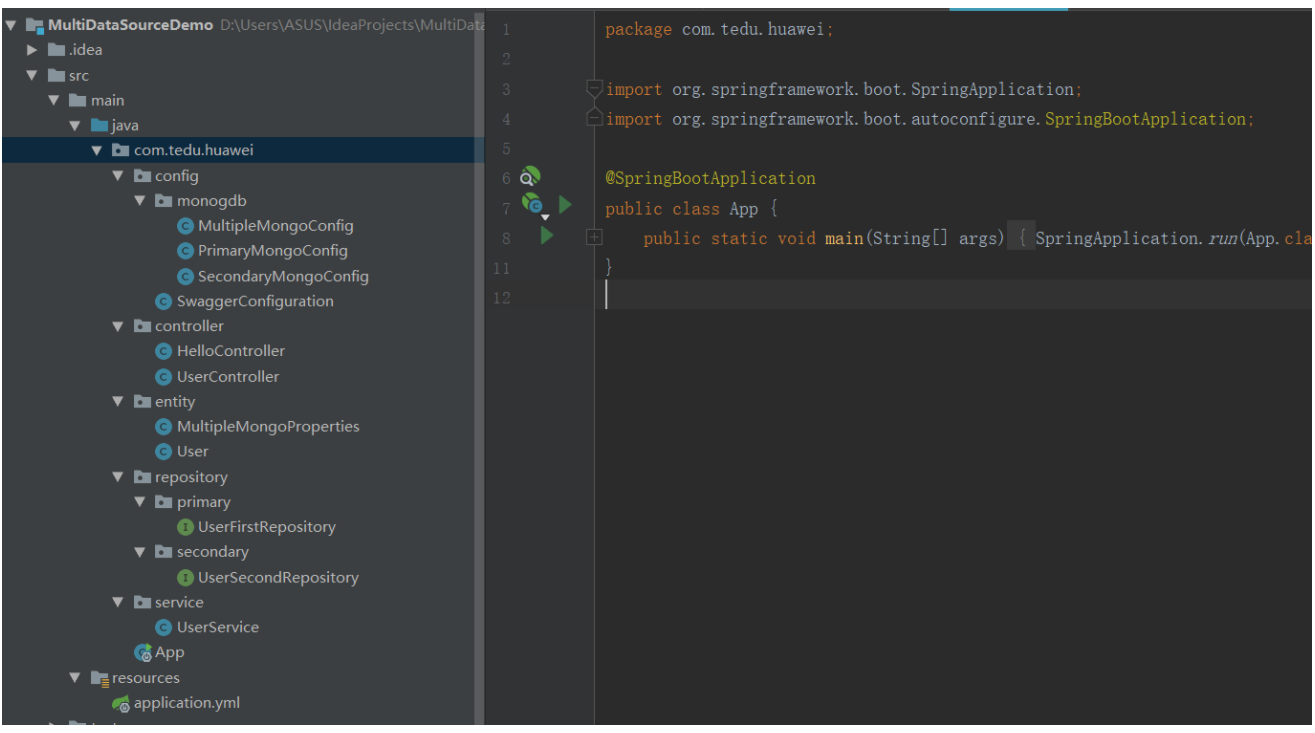The image size is (1315, 733).
Task: Fold the import block on line 3
Action: 594,89
